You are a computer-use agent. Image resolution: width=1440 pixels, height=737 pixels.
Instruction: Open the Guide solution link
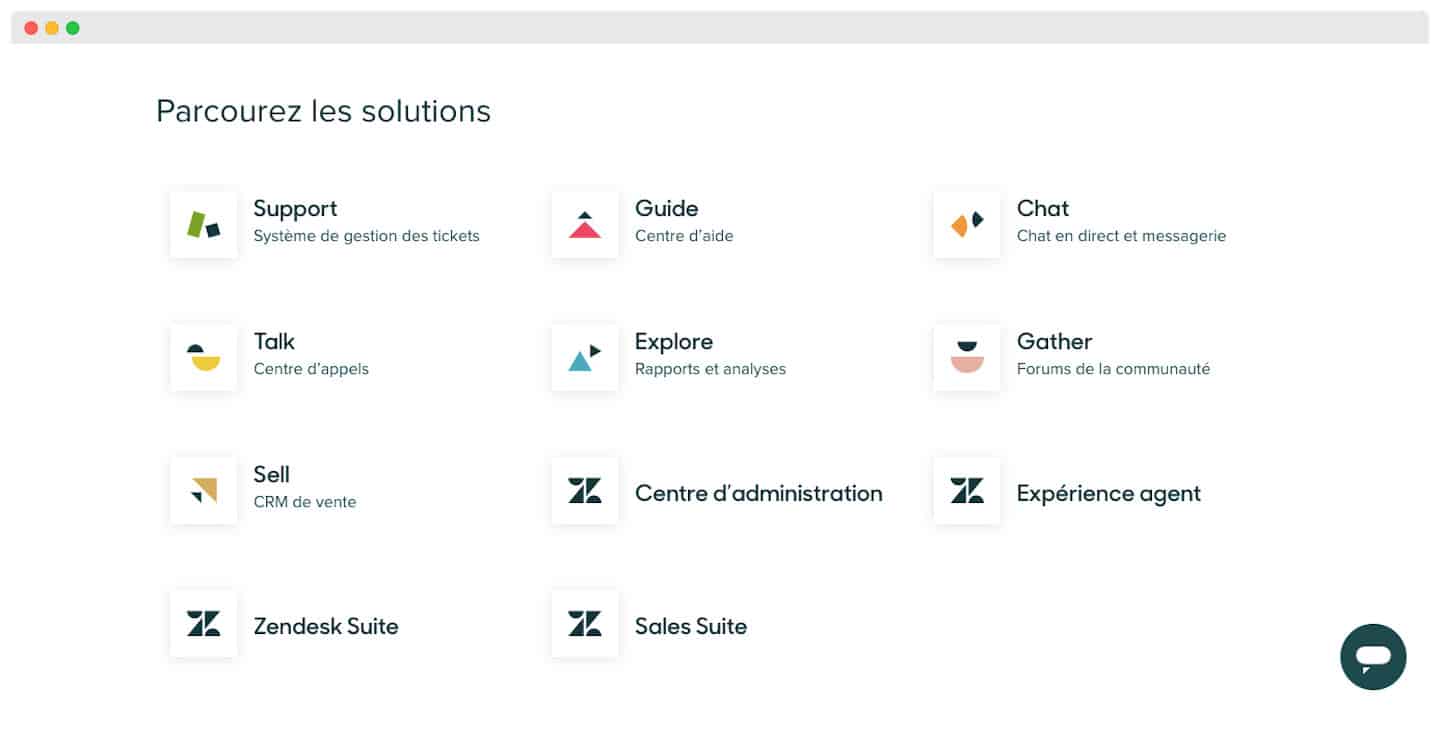[x=667, y=208]
